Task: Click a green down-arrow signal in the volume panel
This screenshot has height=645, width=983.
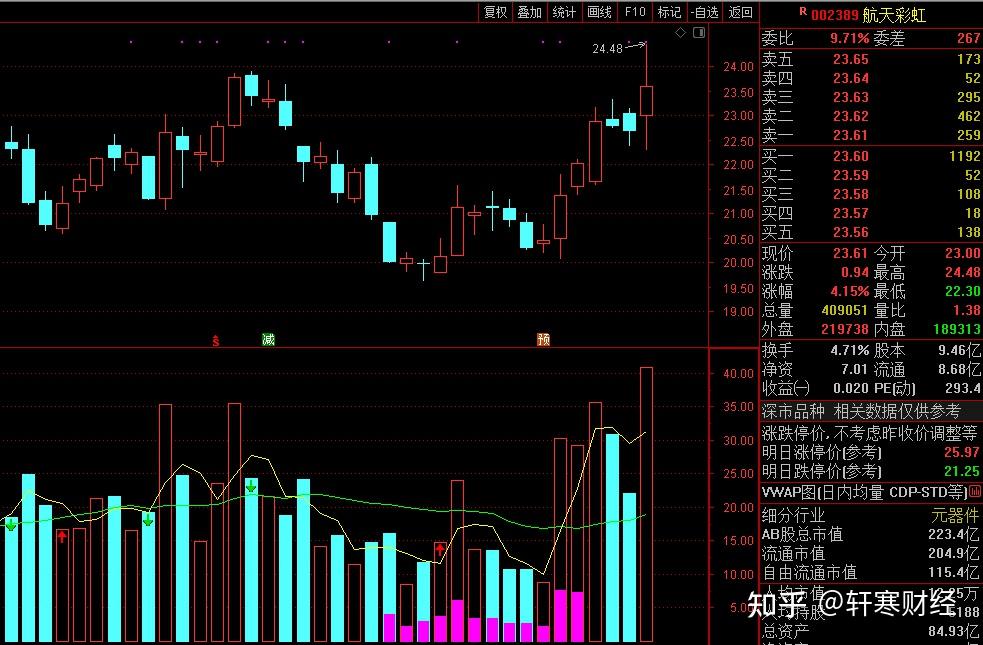Action: 148,518
